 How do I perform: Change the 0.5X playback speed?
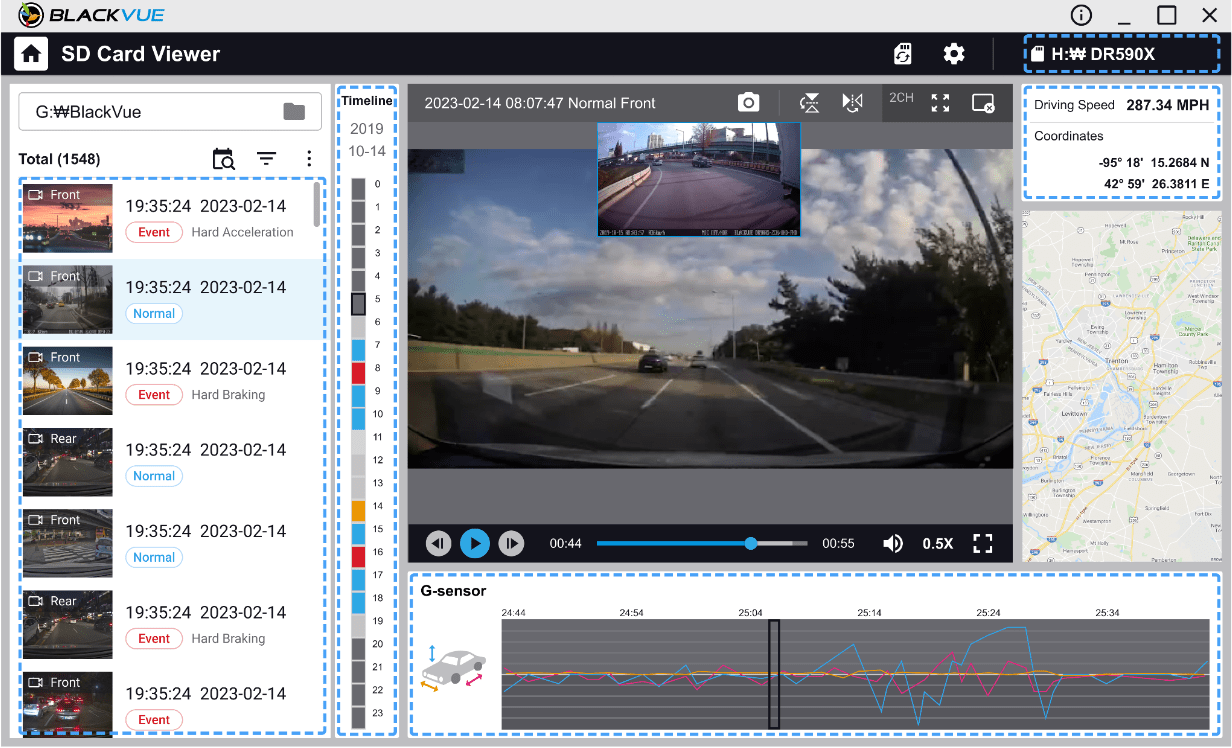coord(937,543)
